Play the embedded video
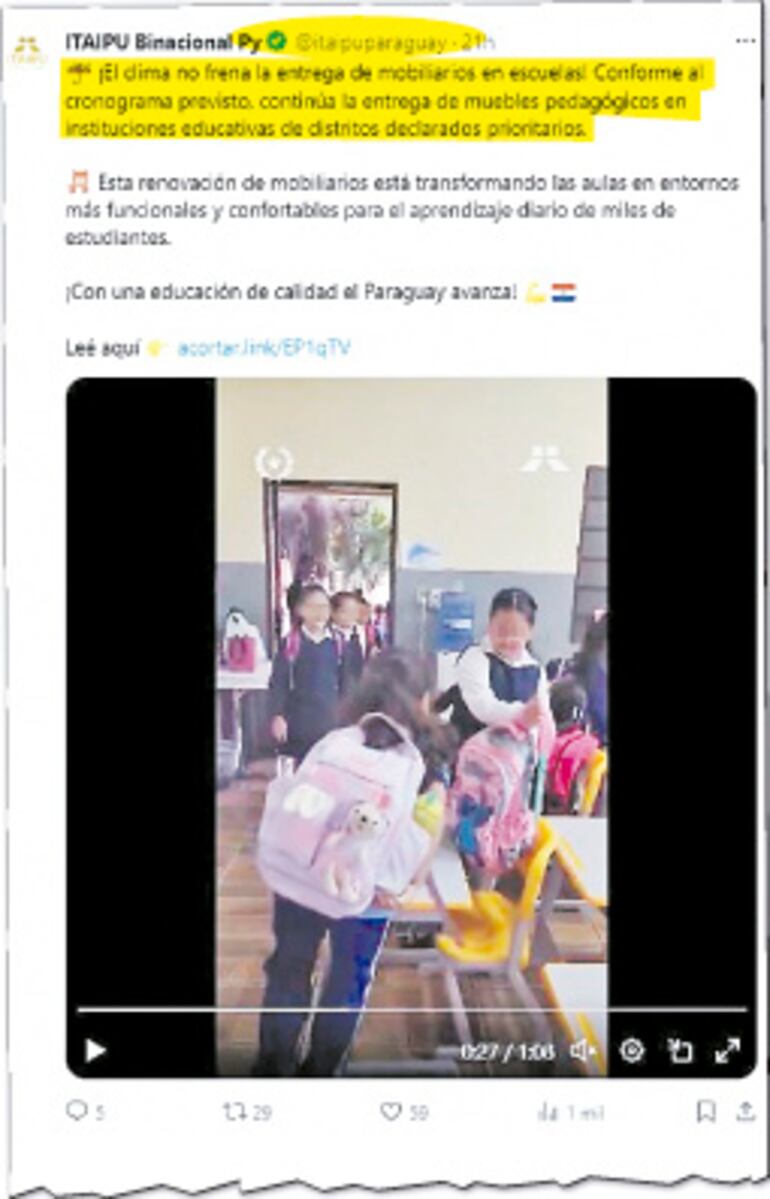 [x=96, y=1051]
